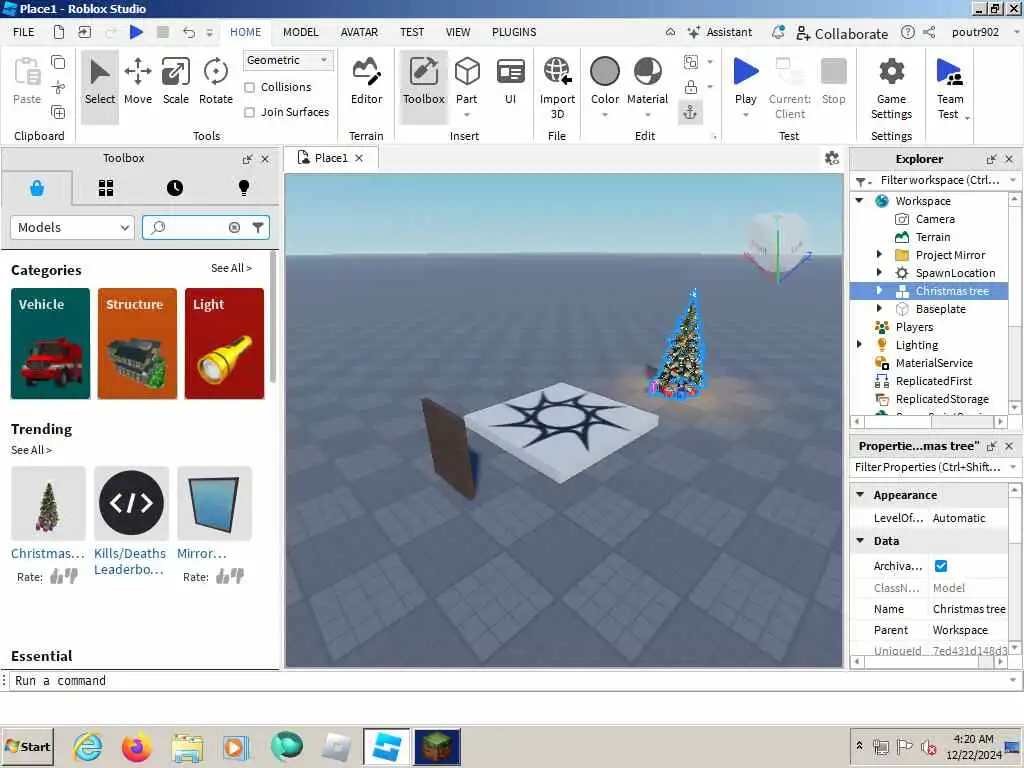Click the Group icon in Edit section

(690, 62)
